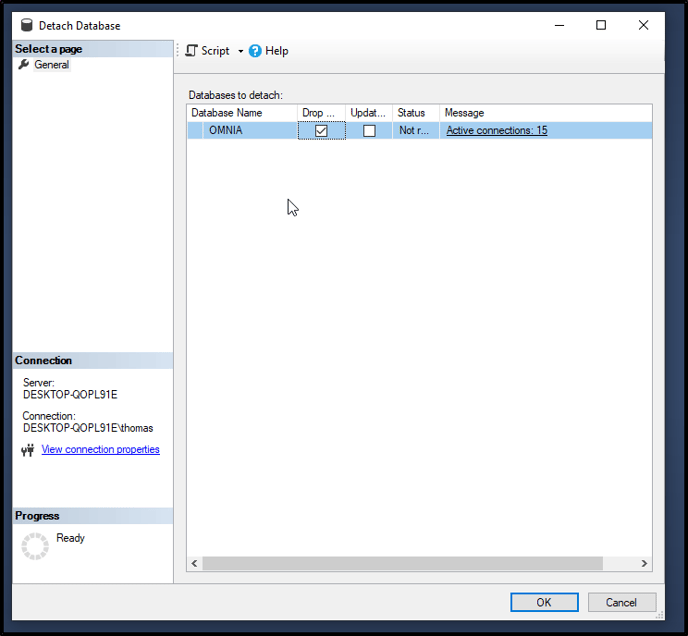The width and height of the screenshot is (688, 636).
Task: Select the OMNIA database name cell
Action: click(250, 130)
